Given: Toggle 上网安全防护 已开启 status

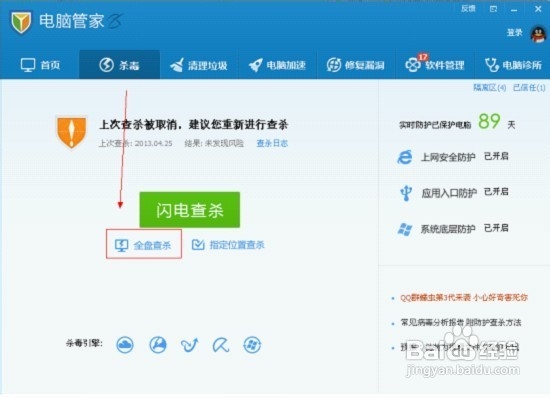Looking at the screenshot, I should (x=496, y=156).
